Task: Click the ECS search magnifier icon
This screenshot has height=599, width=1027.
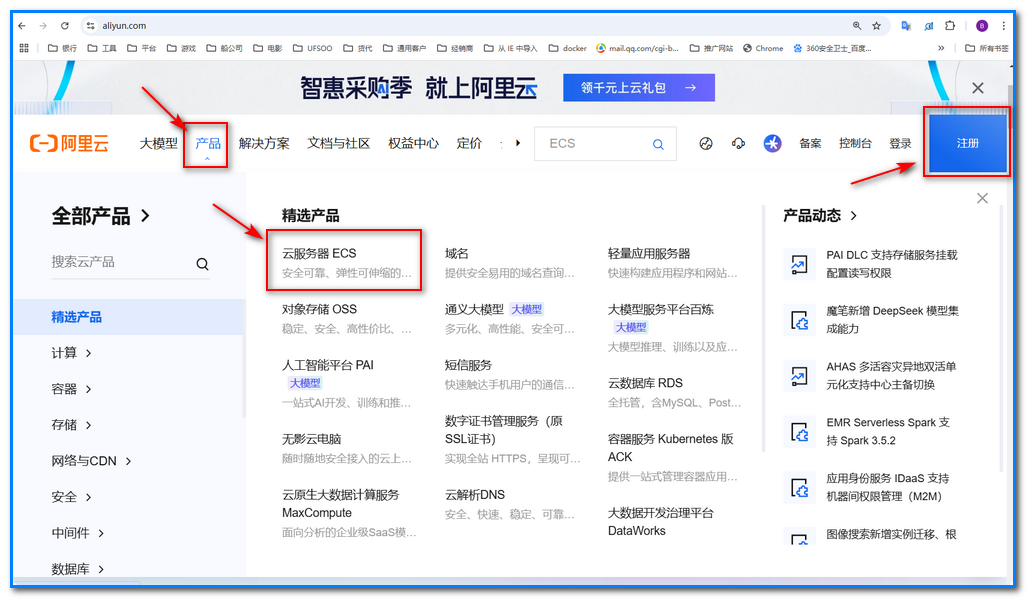Action: [658, 144]
